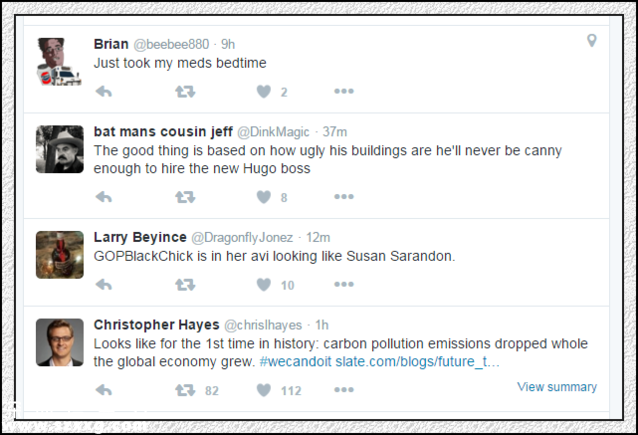638x435 pixels.
Task: Click View summary on Hayes' tweet
Action: coord(557,387)
